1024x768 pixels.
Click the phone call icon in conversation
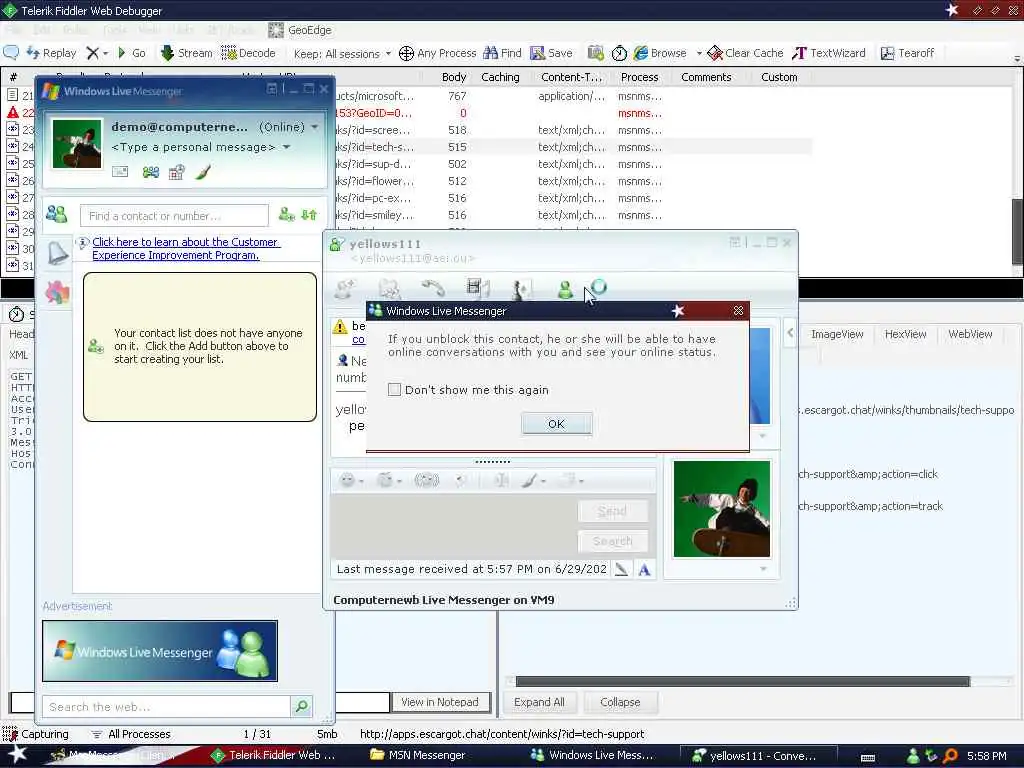433,288
